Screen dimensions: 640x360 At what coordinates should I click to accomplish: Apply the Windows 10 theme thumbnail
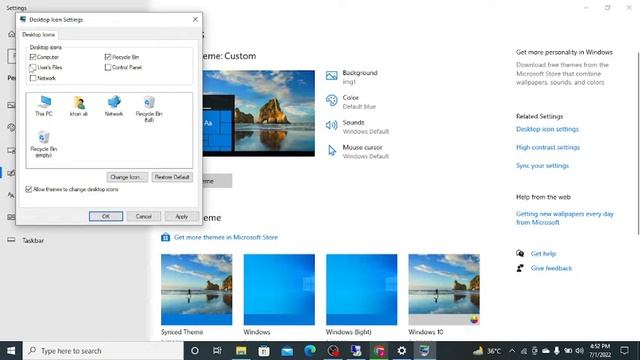[444, 289]
